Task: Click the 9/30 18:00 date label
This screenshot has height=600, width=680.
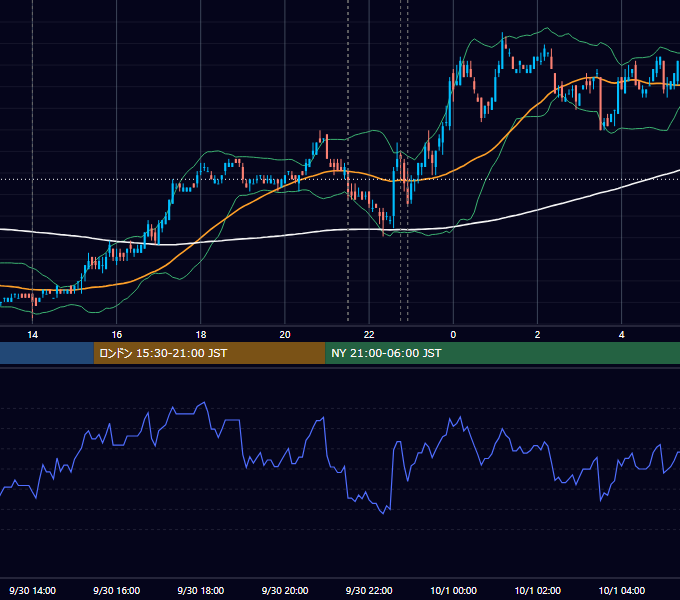Action: click(201, 590)
